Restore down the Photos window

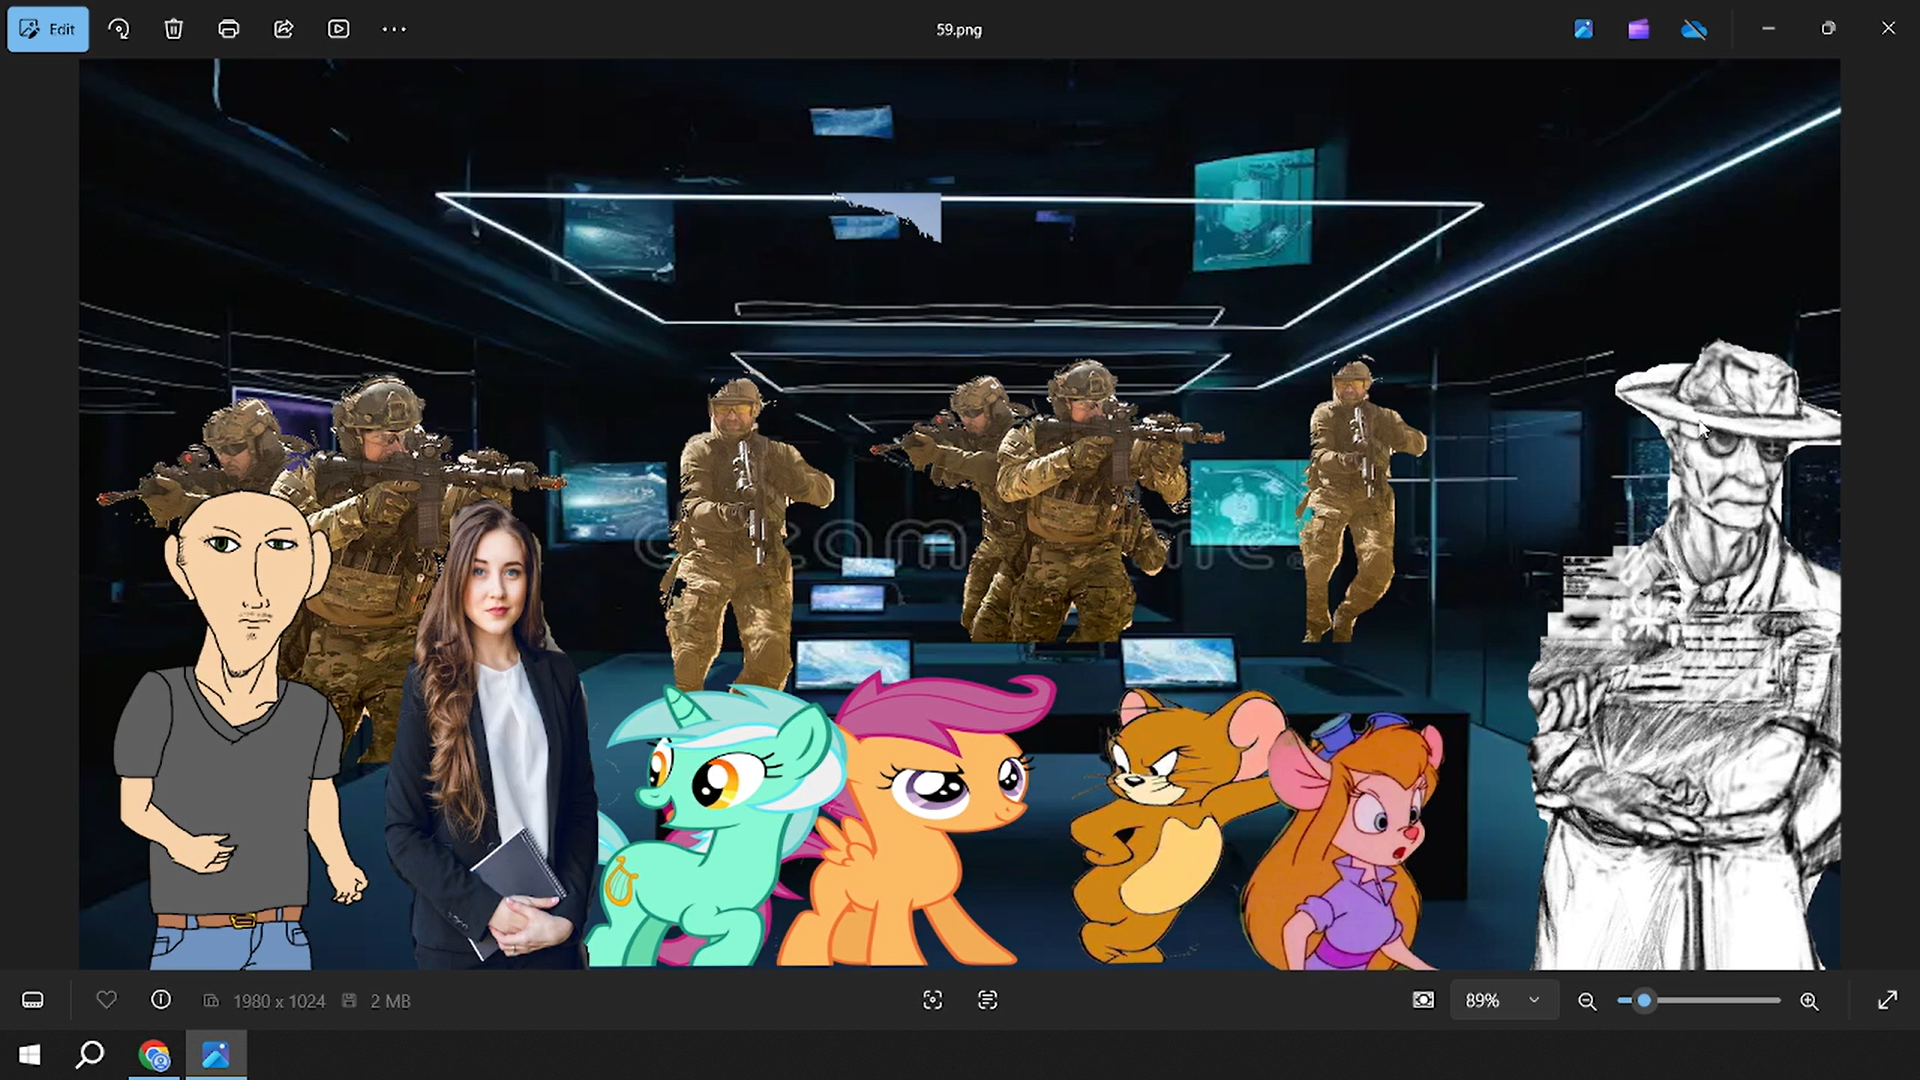coord(1828,29)
